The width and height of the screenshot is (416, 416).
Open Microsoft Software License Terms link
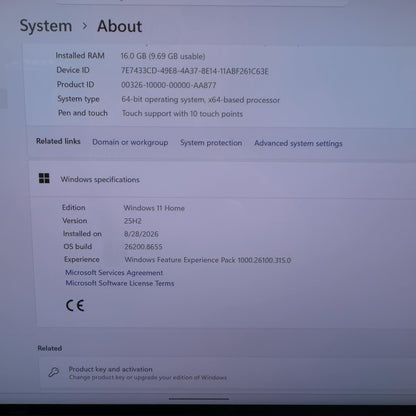pos(120,283)
